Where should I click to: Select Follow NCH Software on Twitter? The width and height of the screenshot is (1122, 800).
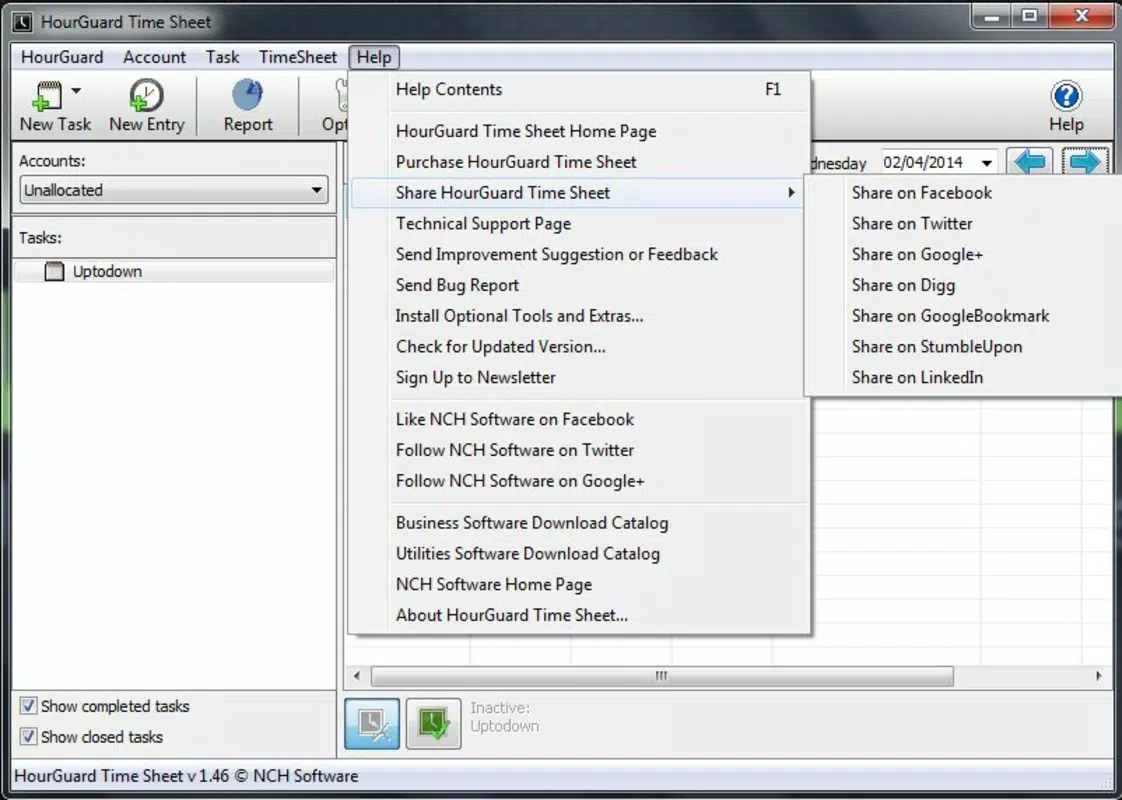point(580,450)
